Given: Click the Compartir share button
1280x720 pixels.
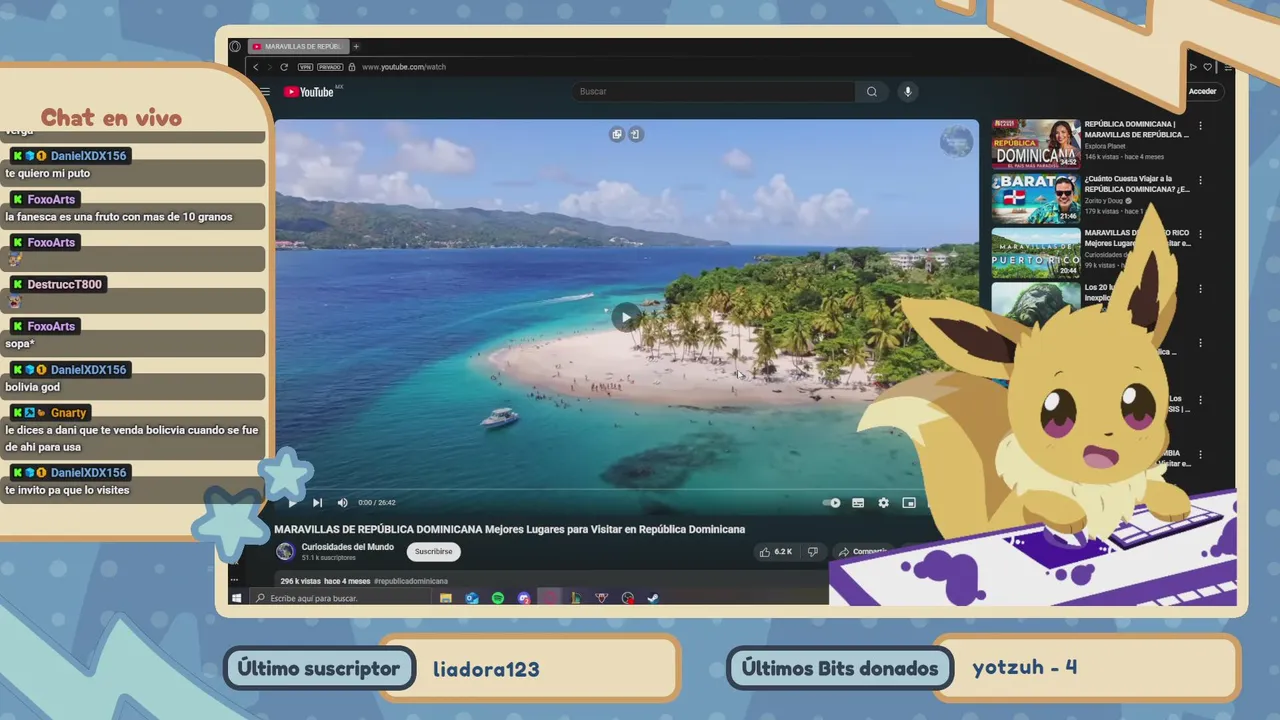Looking at the screenshot, I should [863, 552].
